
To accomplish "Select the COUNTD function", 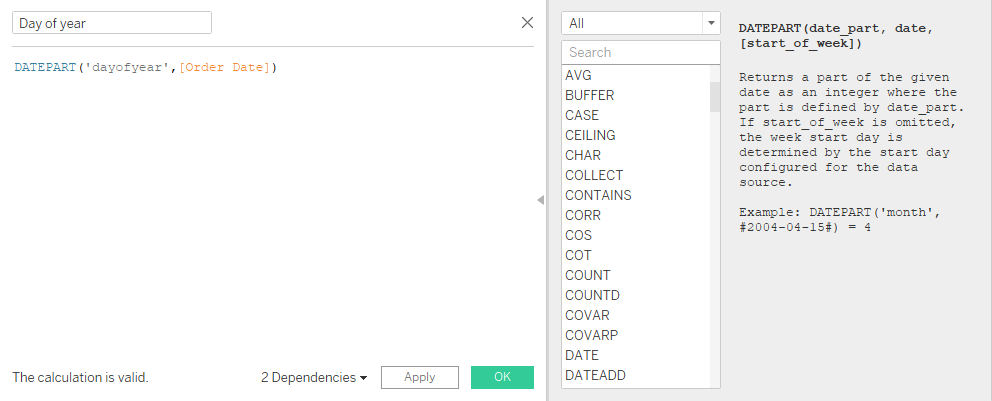I will point(592,295).
